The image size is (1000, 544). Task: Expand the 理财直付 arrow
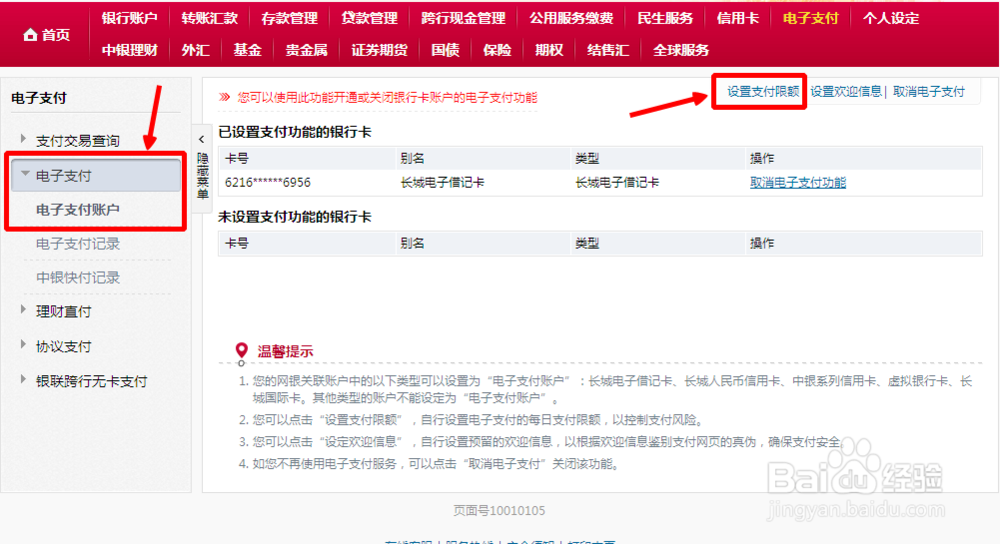(23, 310)
